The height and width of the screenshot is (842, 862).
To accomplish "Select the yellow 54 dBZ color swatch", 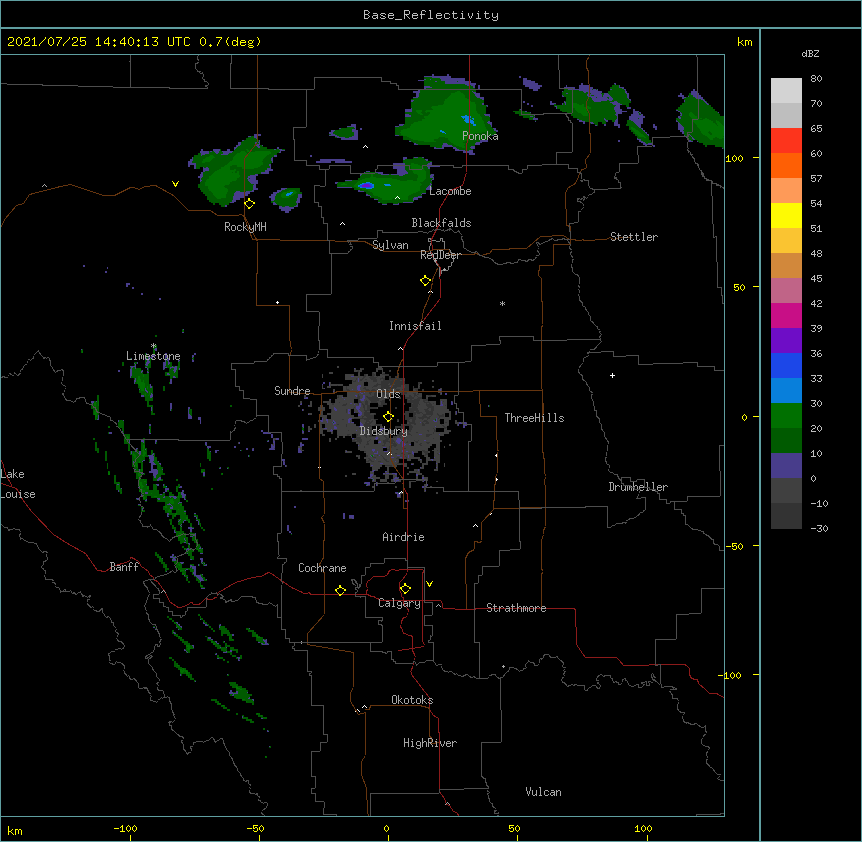I will tap(786, 215).
